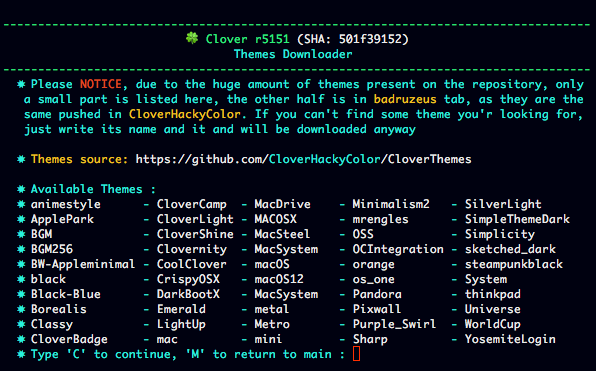Click the red cursor box after prompt

pos(356,354)
